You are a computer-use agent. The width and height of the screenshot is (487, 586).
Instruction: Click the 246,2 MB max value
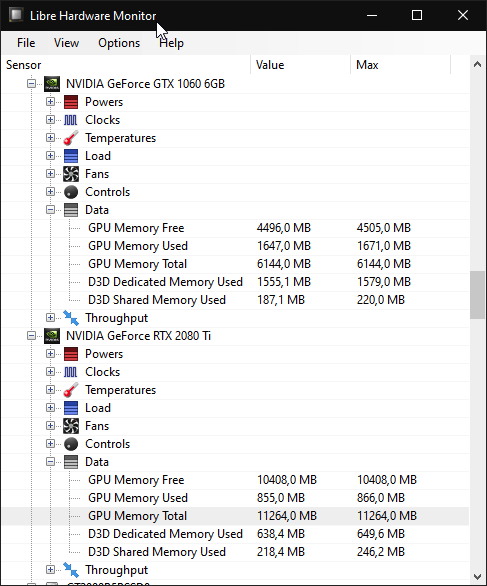[x=380, y=552]
